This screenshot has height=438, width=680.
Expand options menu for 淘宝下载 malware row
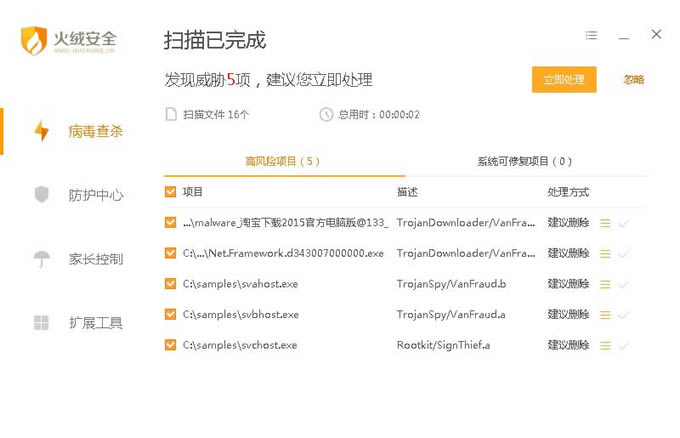[x=605, y=223]
